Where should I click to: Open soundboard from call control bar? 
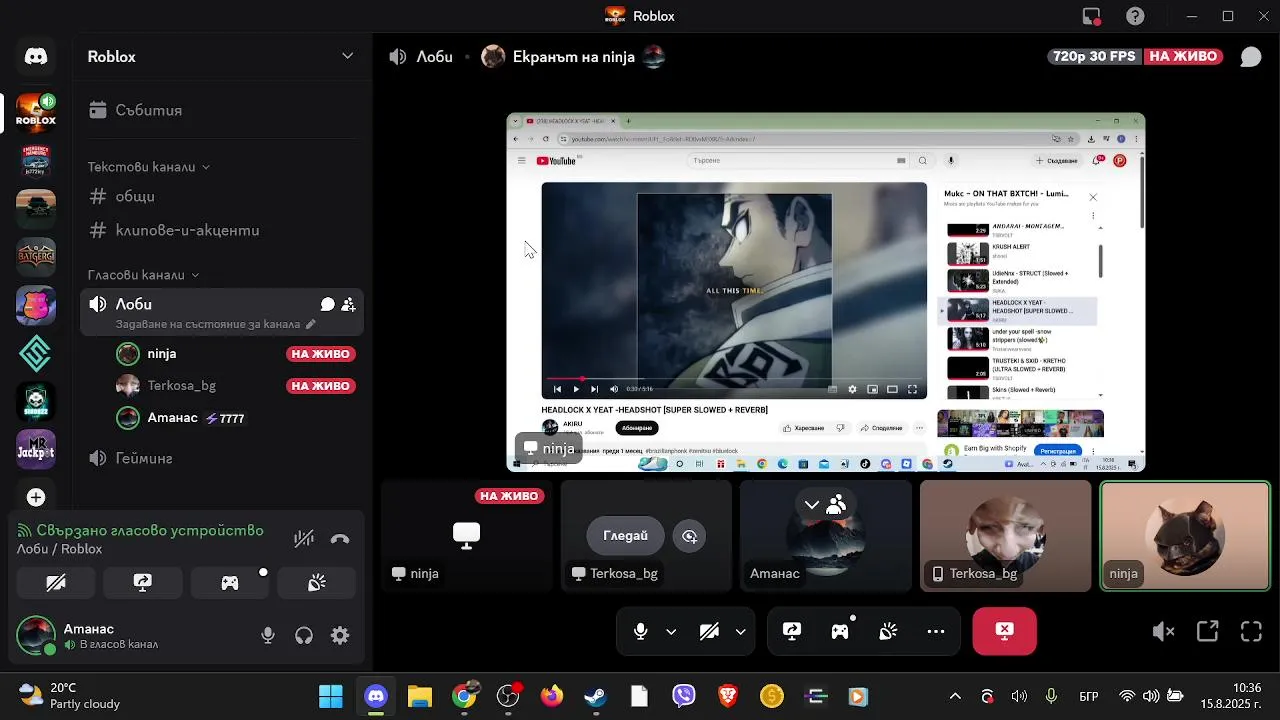(x=888, y=631)
